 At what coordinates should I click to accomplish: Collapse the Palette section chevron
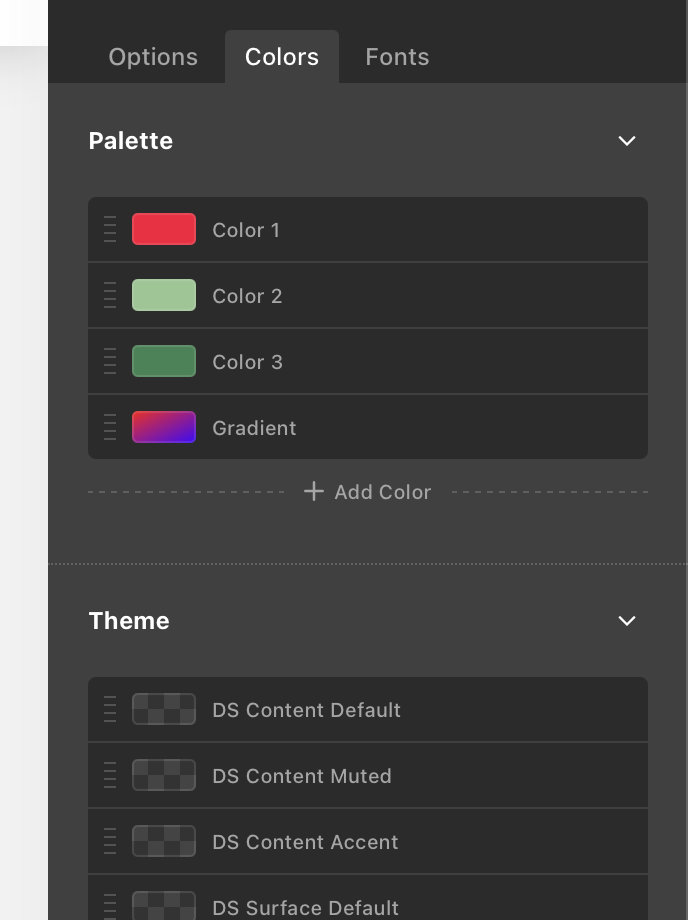[627, 141]
